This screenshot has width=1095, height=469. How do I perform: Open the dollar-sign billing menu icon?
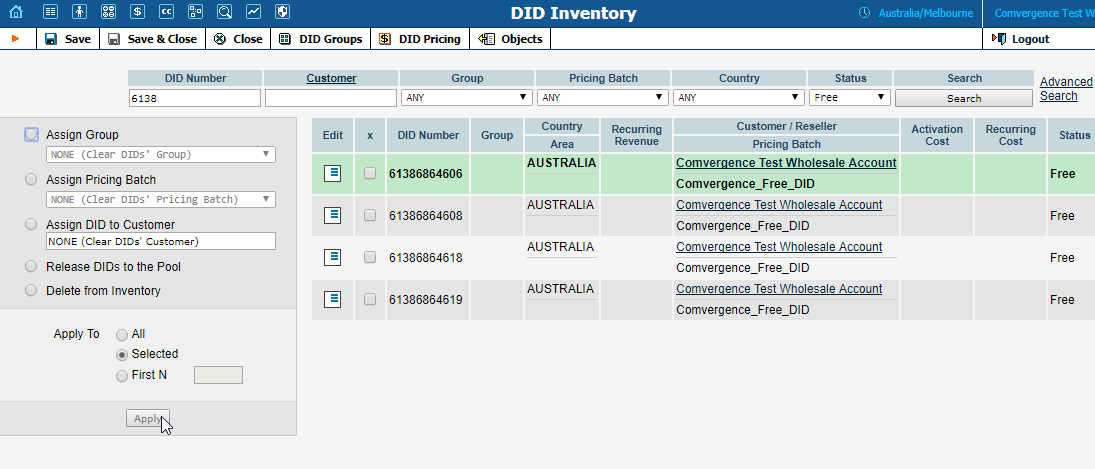137,13
